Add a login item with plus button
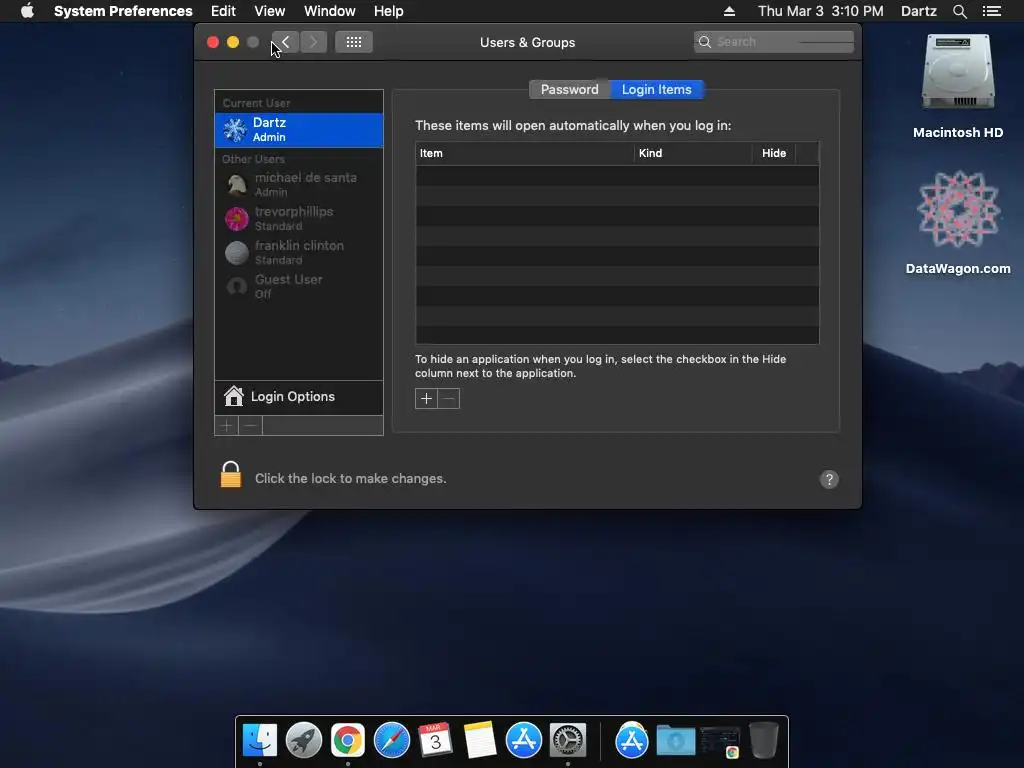The image size is (1024, 768). 426,398
